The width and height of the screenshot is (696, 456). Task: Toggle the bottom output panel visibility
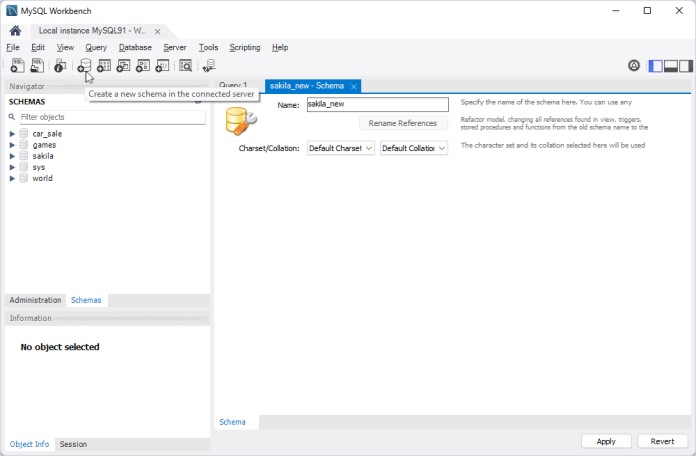[671, 66]
